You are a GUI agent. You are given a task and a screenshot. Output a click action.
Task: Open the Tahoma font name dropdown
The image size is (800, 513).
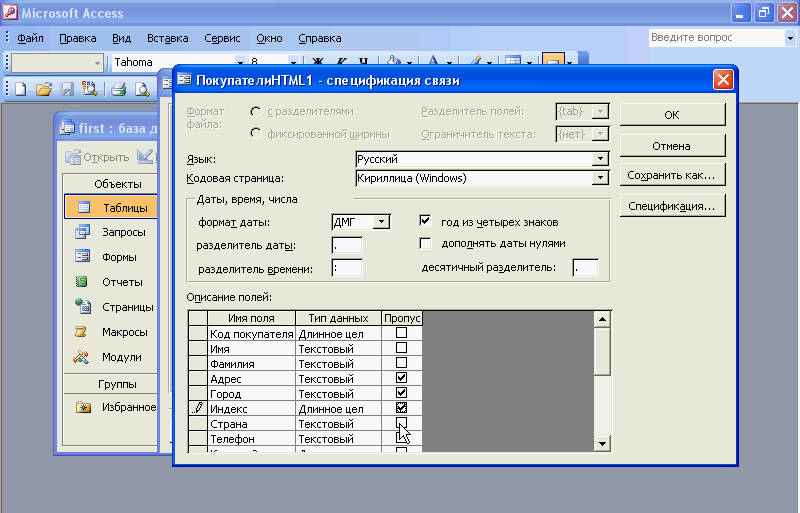(240, 63)
